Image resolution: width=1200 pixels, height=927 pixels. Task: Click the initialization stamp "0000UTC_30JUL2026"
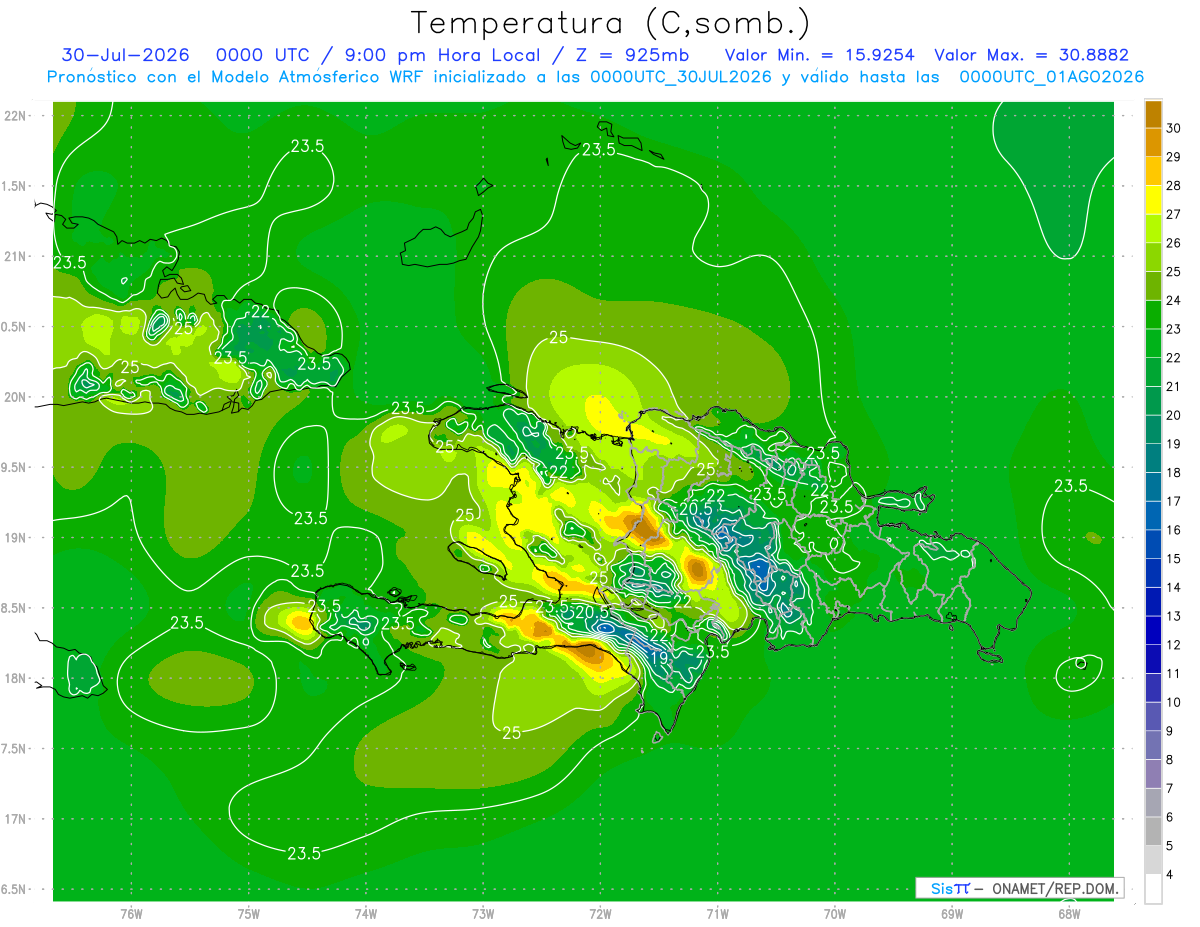point(681,77)
